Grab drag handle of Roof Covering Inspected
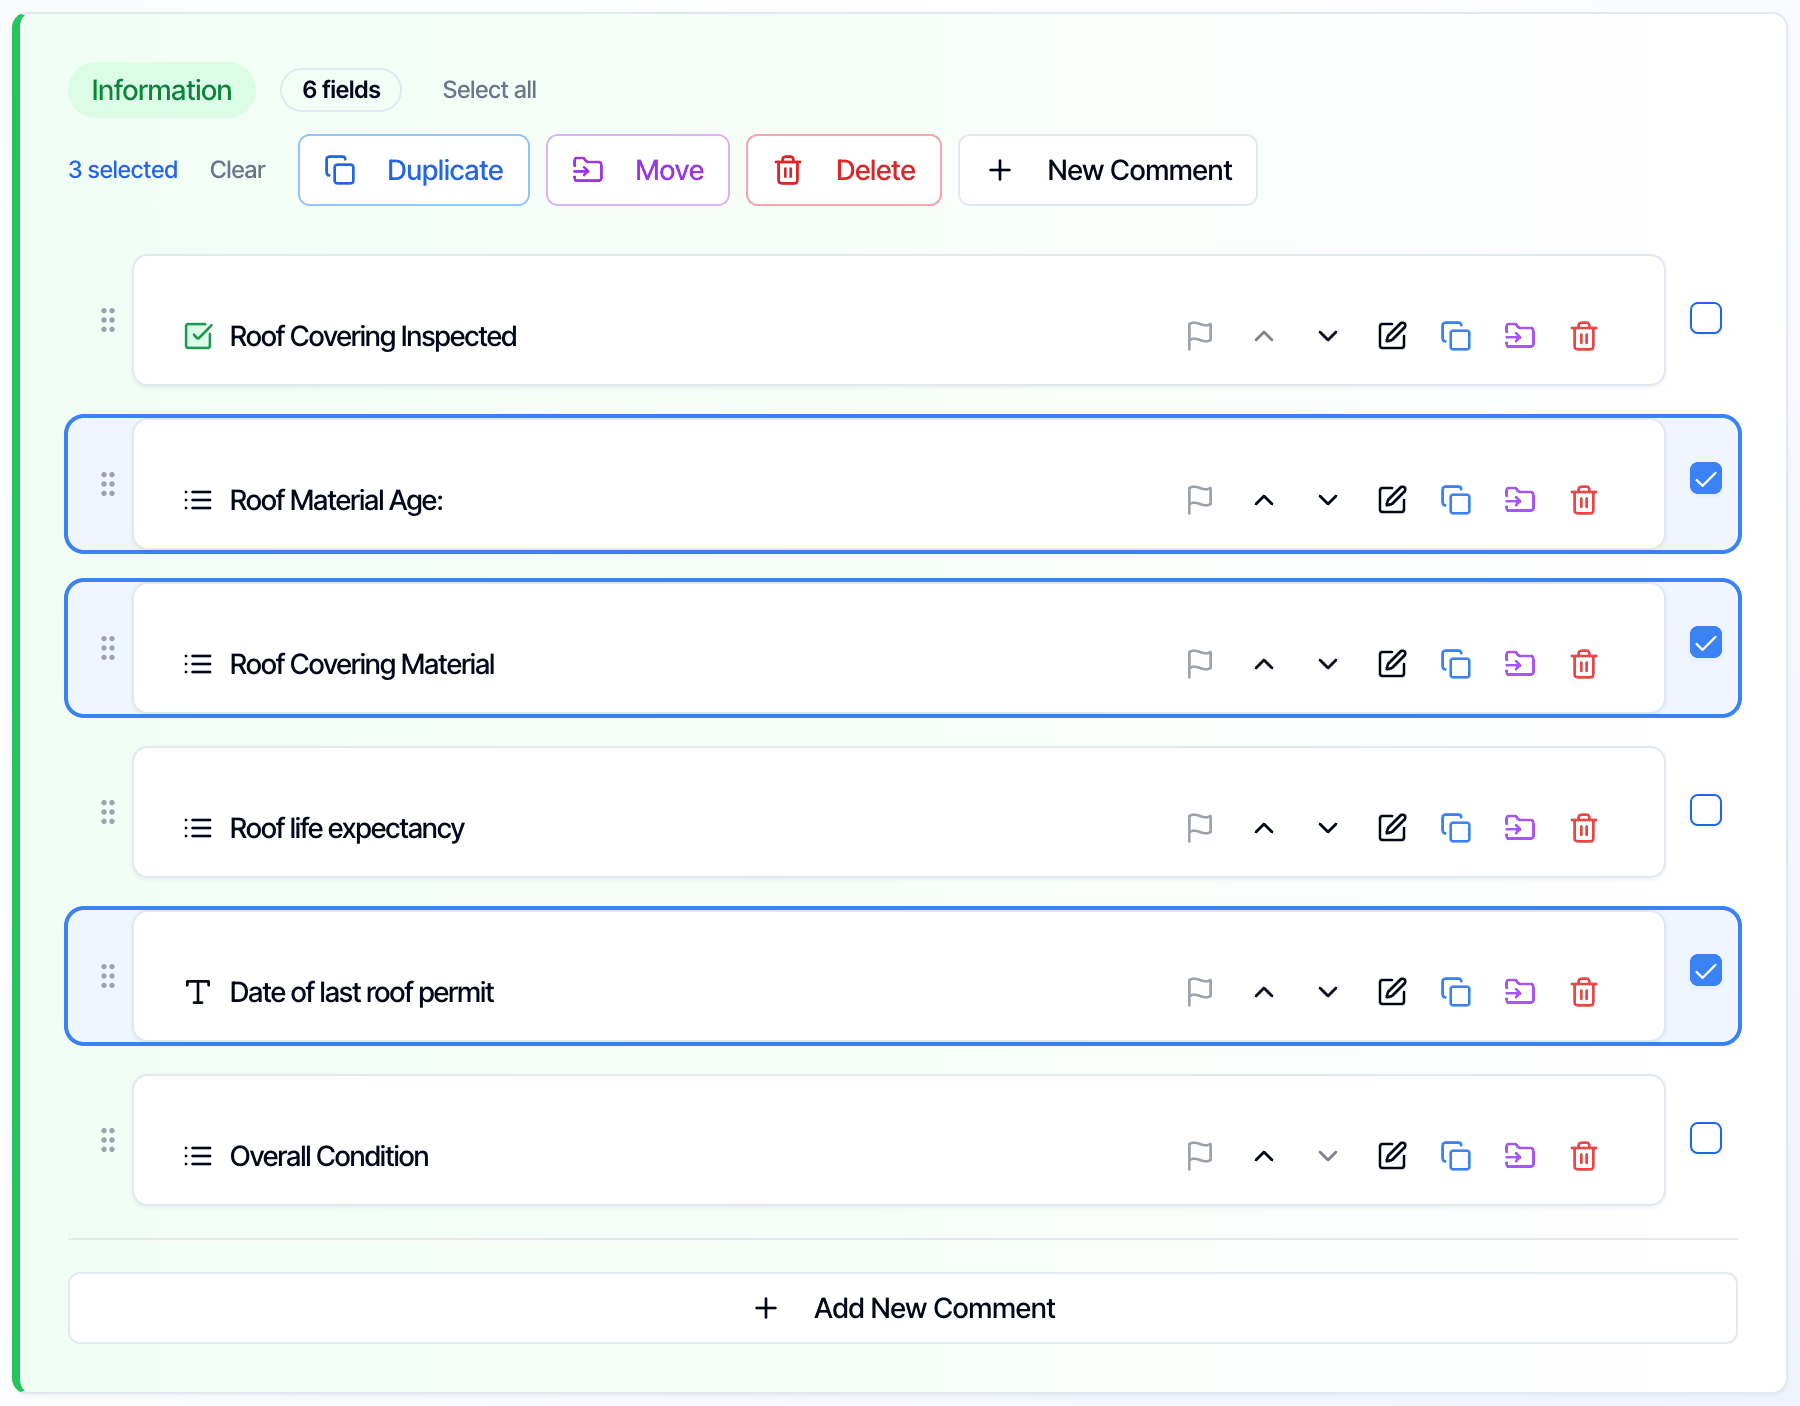 pos(108,320)
